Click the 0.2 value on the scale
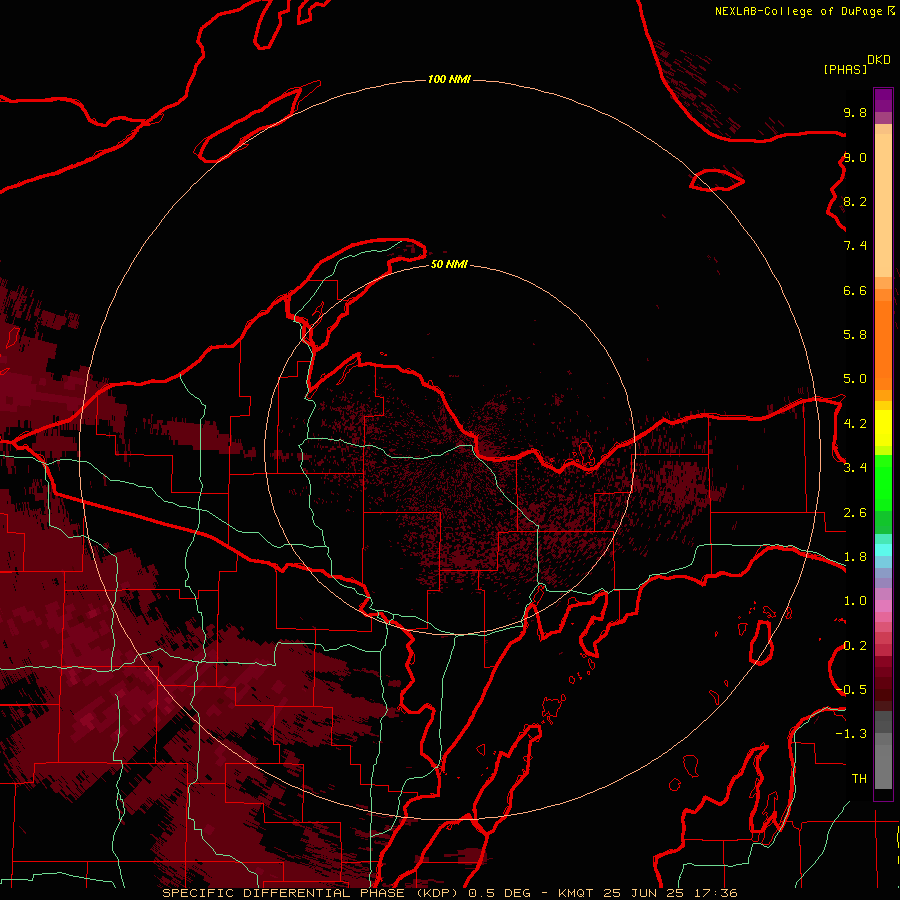 [x=855, y=646]
